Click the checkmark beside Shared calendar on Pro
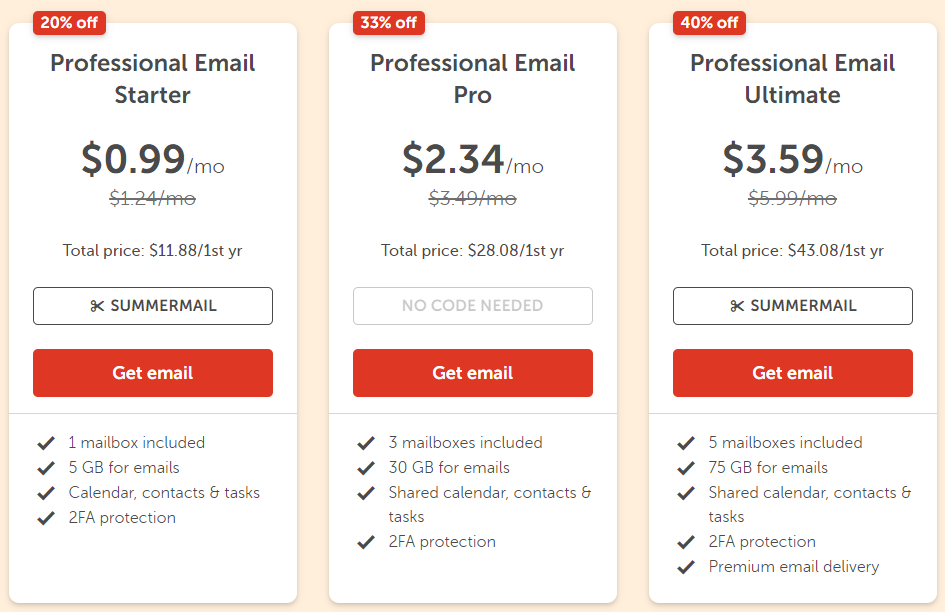 [367, 492]
